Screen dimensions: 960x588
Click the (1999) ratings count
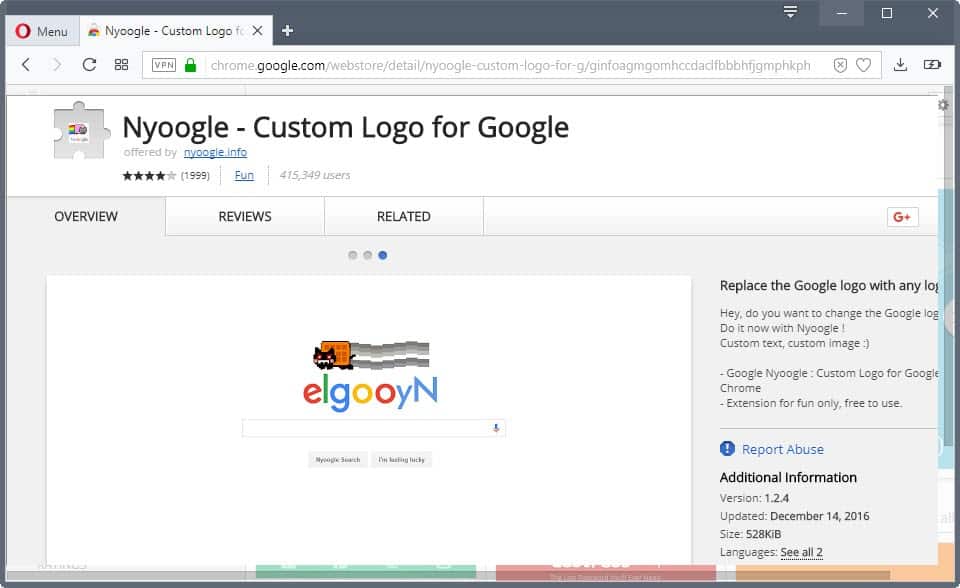[195, 176]
